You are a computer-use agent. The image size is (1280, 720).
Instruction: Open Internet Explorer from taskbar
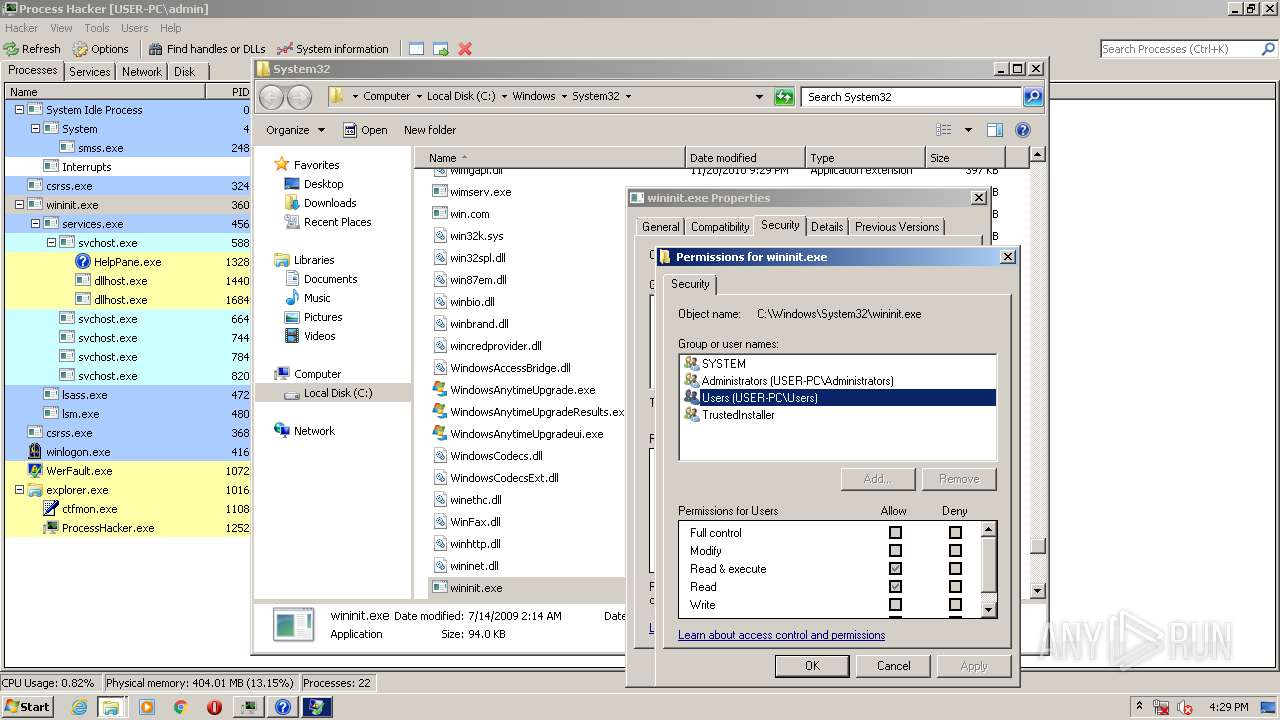click(x=80, y=707)
